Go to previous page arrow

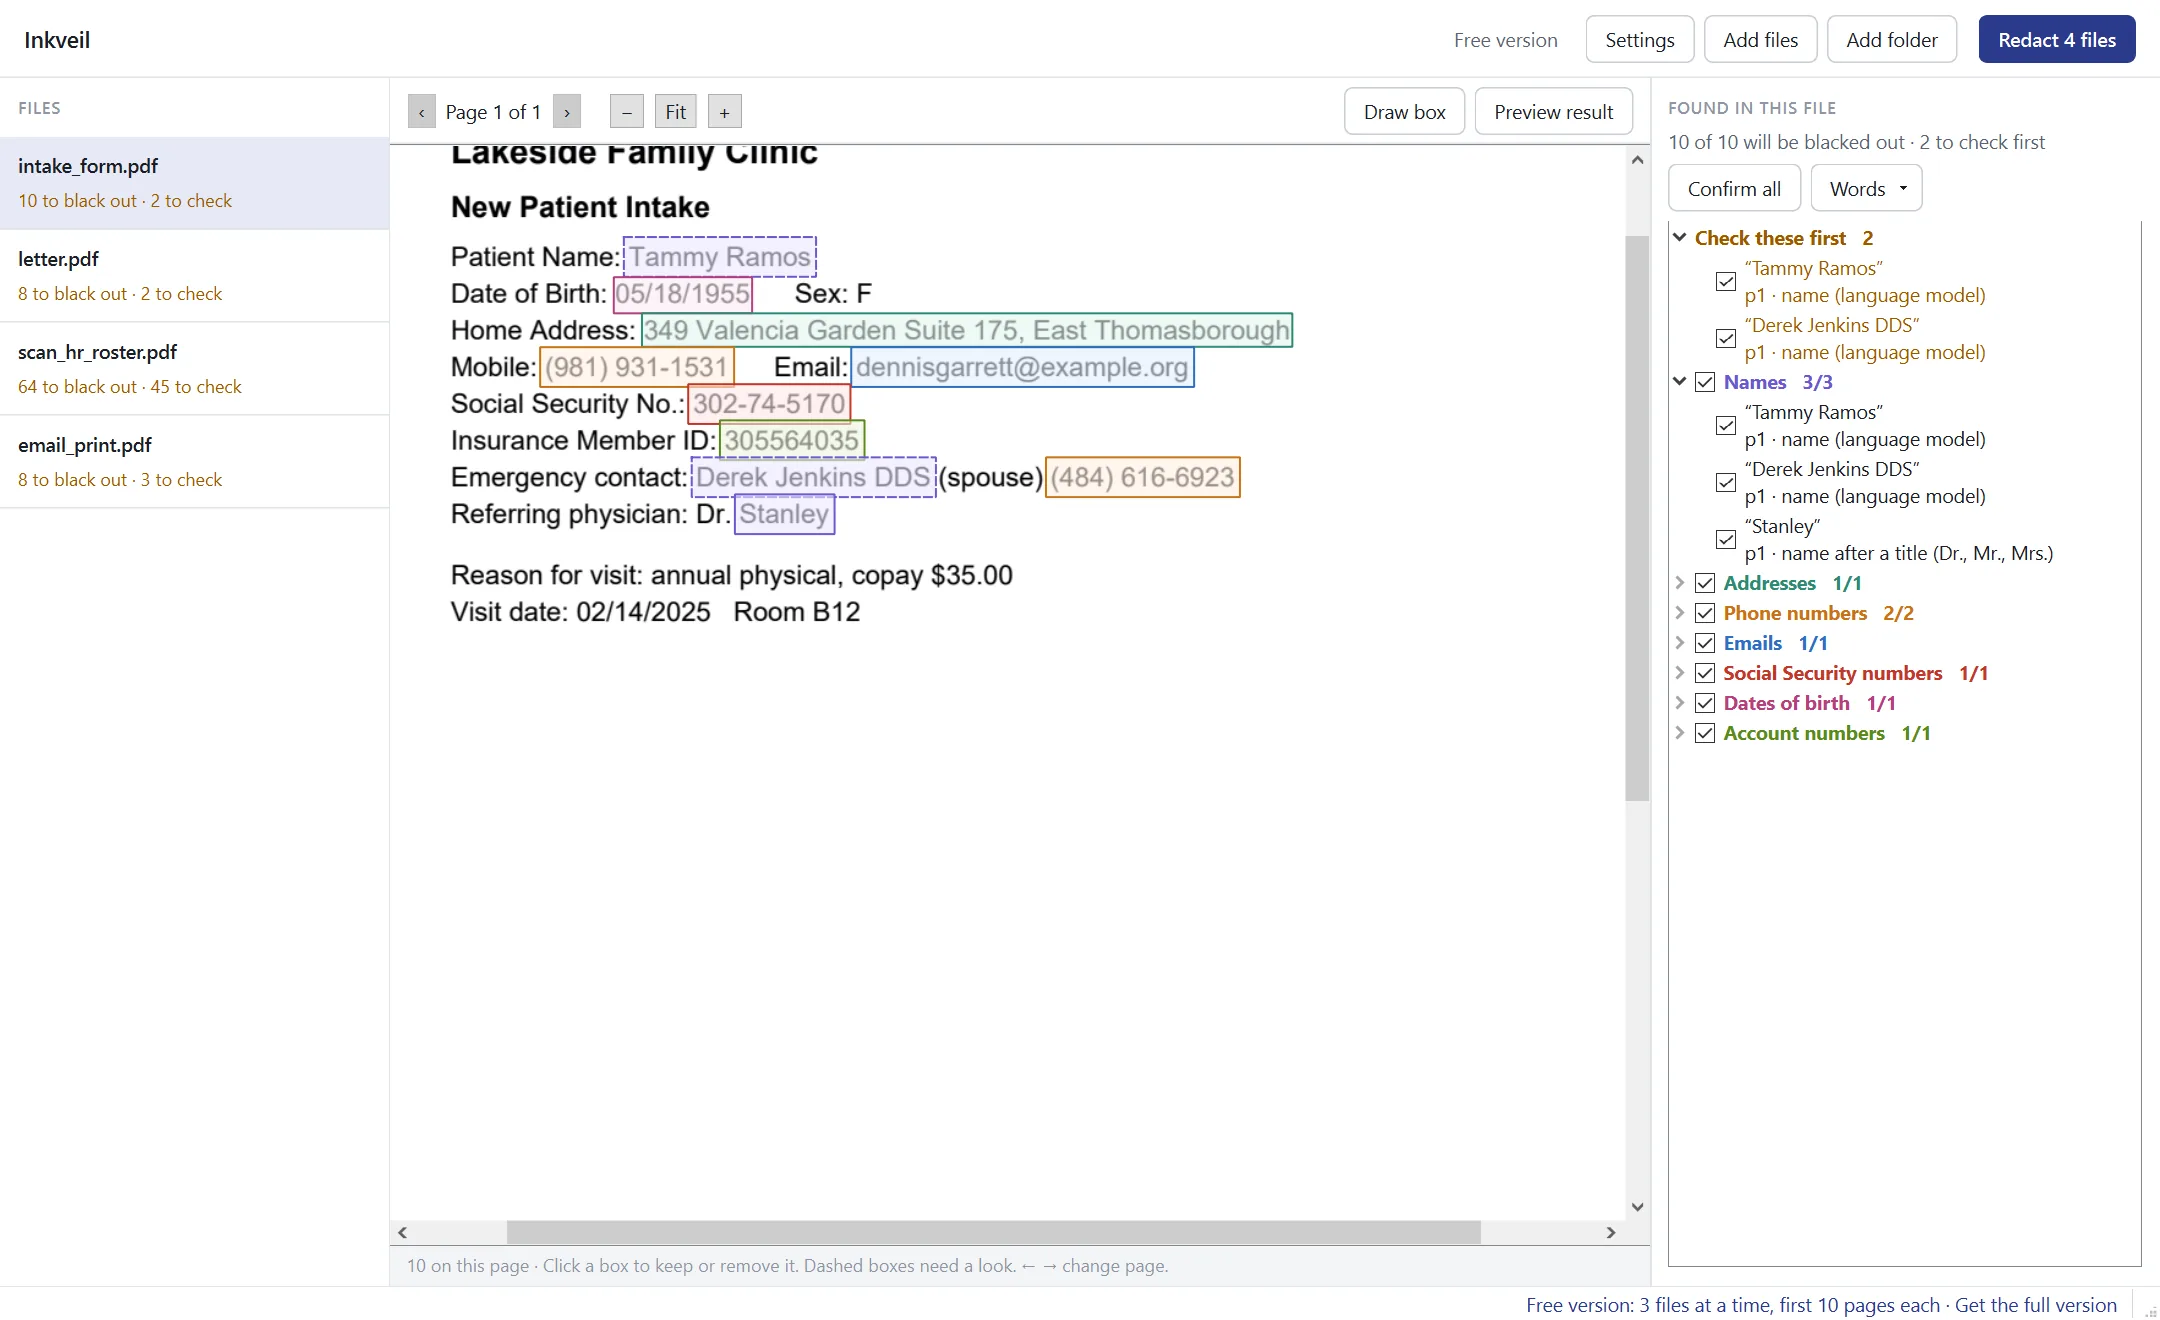421,112
